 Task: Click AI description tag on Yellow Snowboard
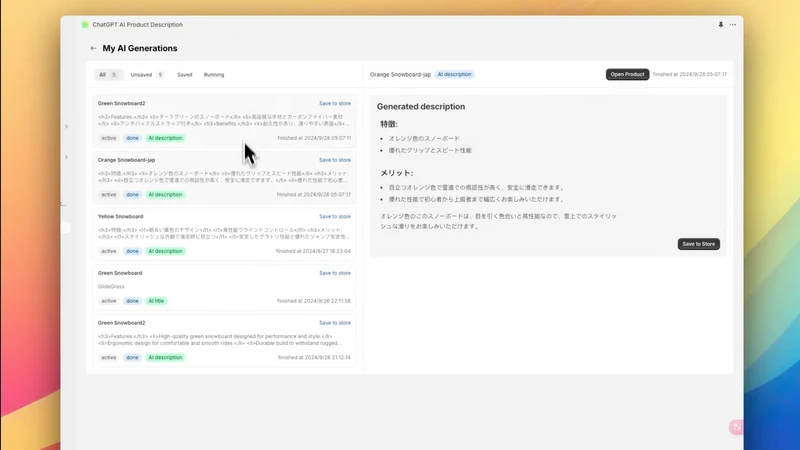(x=165, y=252)
